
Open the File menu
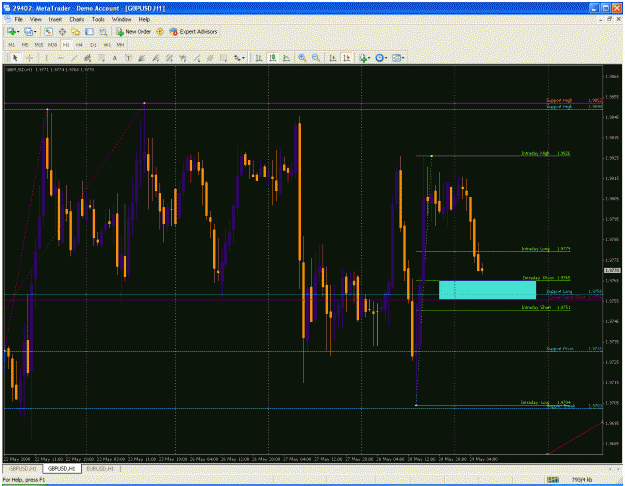[18, 19]
